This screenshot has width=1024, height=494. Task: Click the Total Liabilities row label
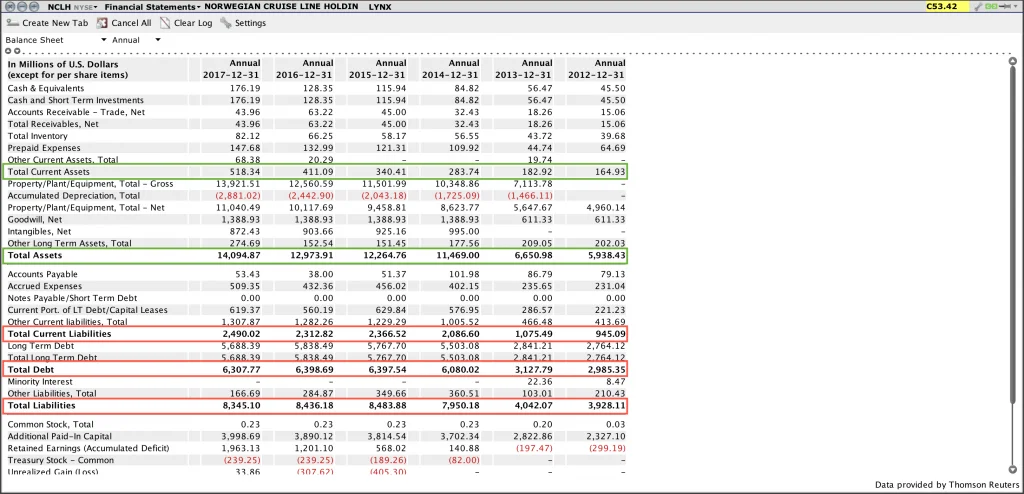click(x=41, y=406)
